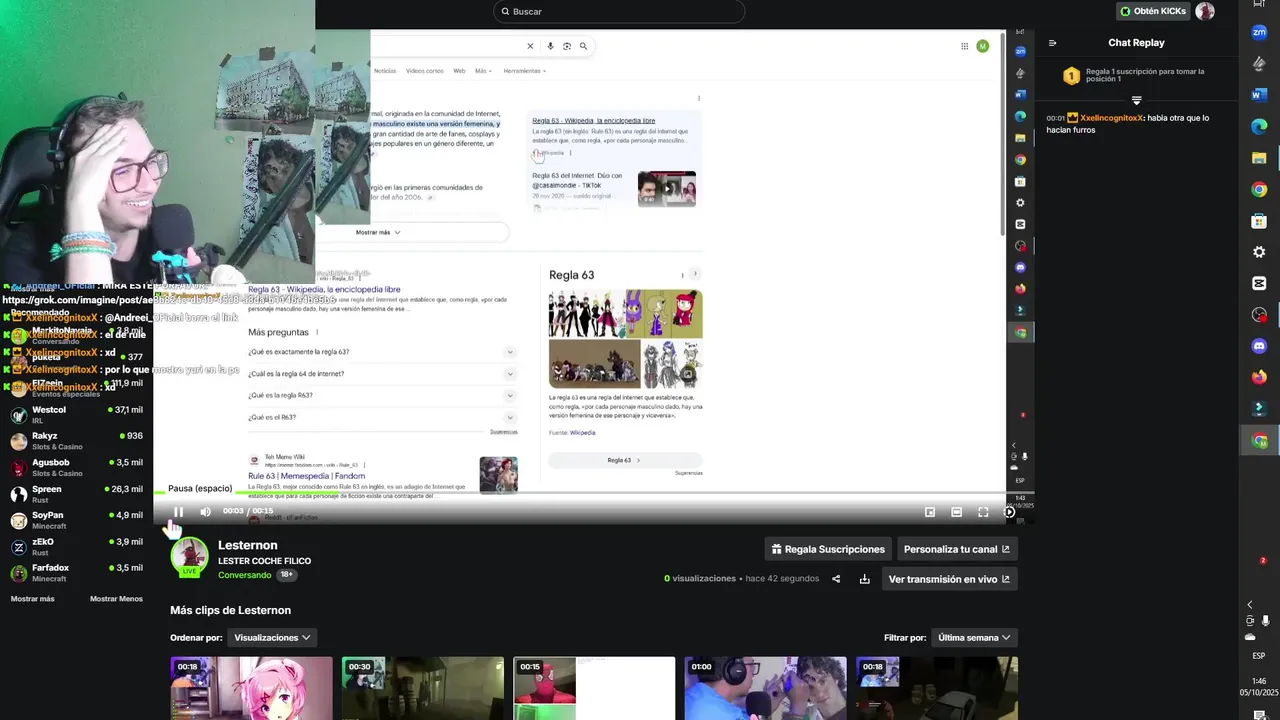
Task: Expand hidden system tray icons chevron
Action: [1249, 605]
